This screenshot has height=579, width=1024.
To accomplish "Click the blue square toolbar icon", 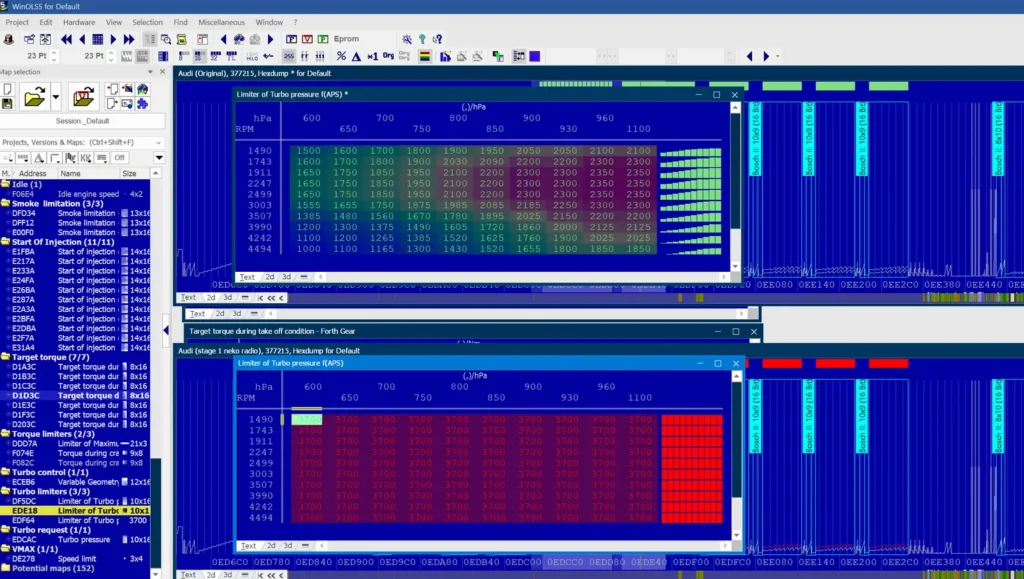I will click(x=535, y=56).
